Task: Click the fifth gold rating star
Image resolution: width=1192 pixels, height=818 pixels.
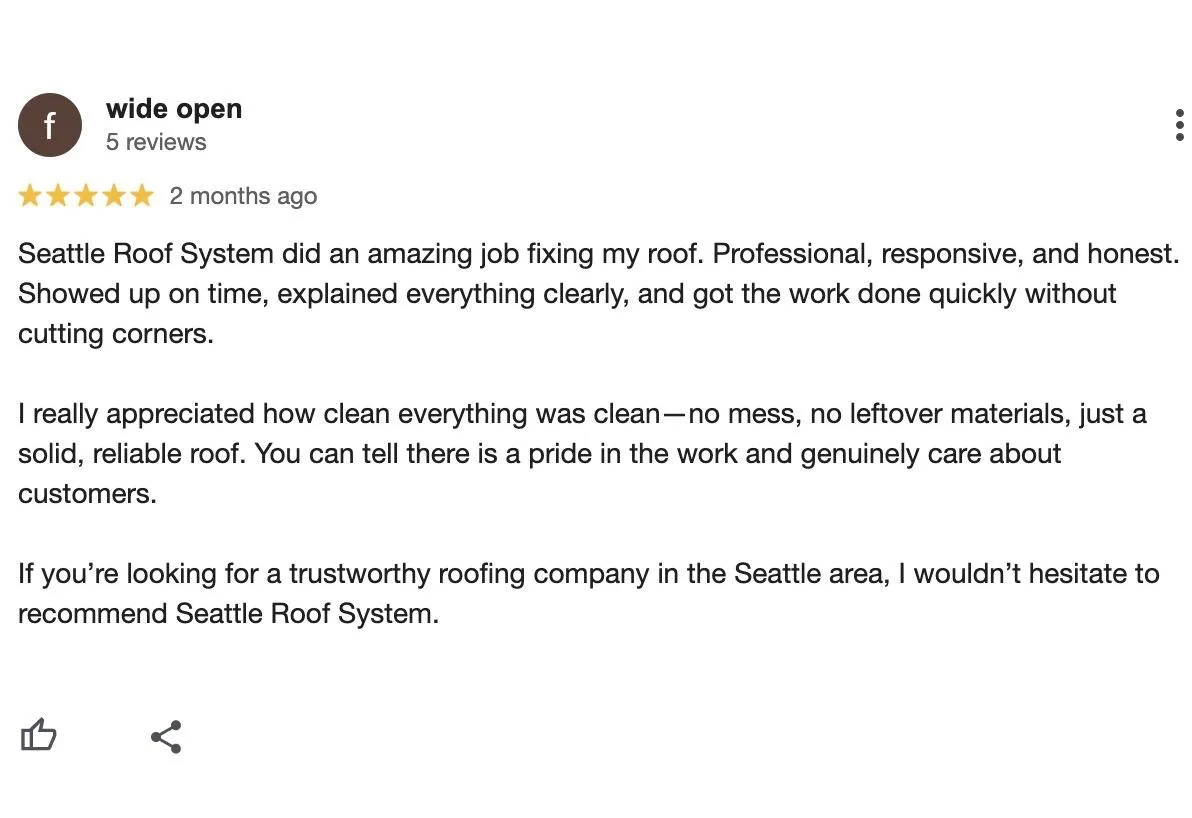Action: (141, 195)
